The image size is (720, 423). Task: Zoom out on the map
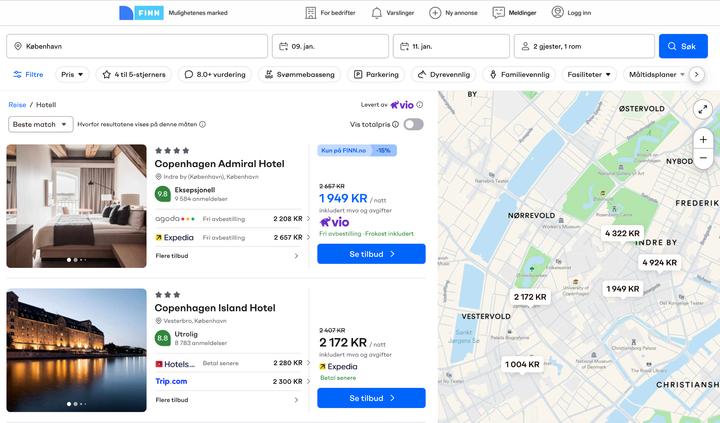(703, 158)
